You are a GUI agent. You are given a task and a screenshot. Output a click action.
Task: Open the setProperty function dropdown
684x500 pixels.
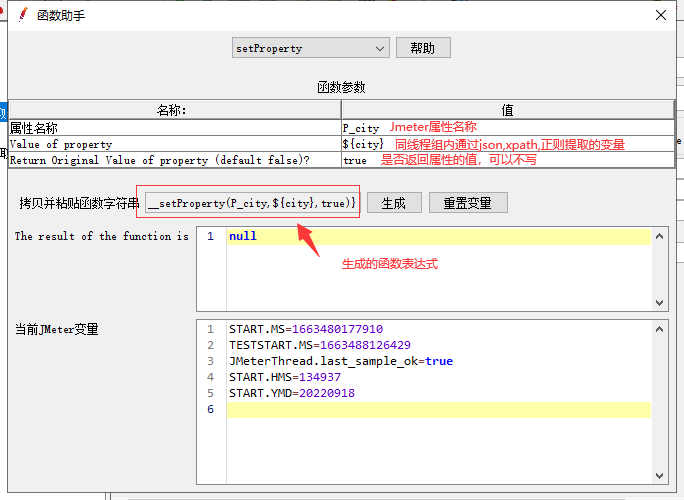pos(310,48)
